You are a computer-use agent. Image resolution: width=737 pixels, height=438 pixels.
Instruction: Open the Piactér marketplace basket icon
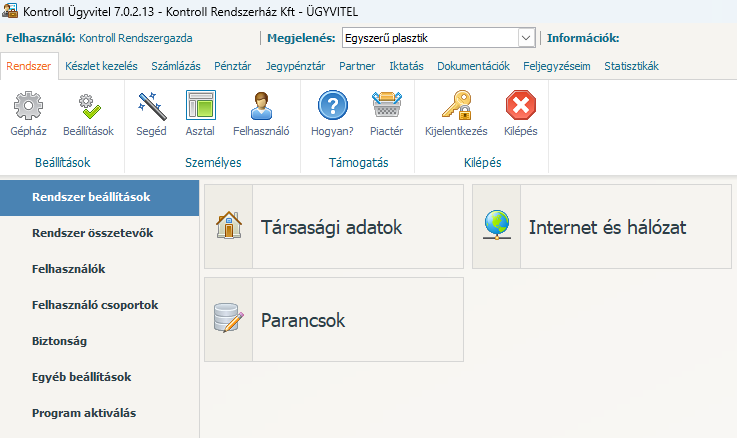pyautogui.click(x=386, y=107)
